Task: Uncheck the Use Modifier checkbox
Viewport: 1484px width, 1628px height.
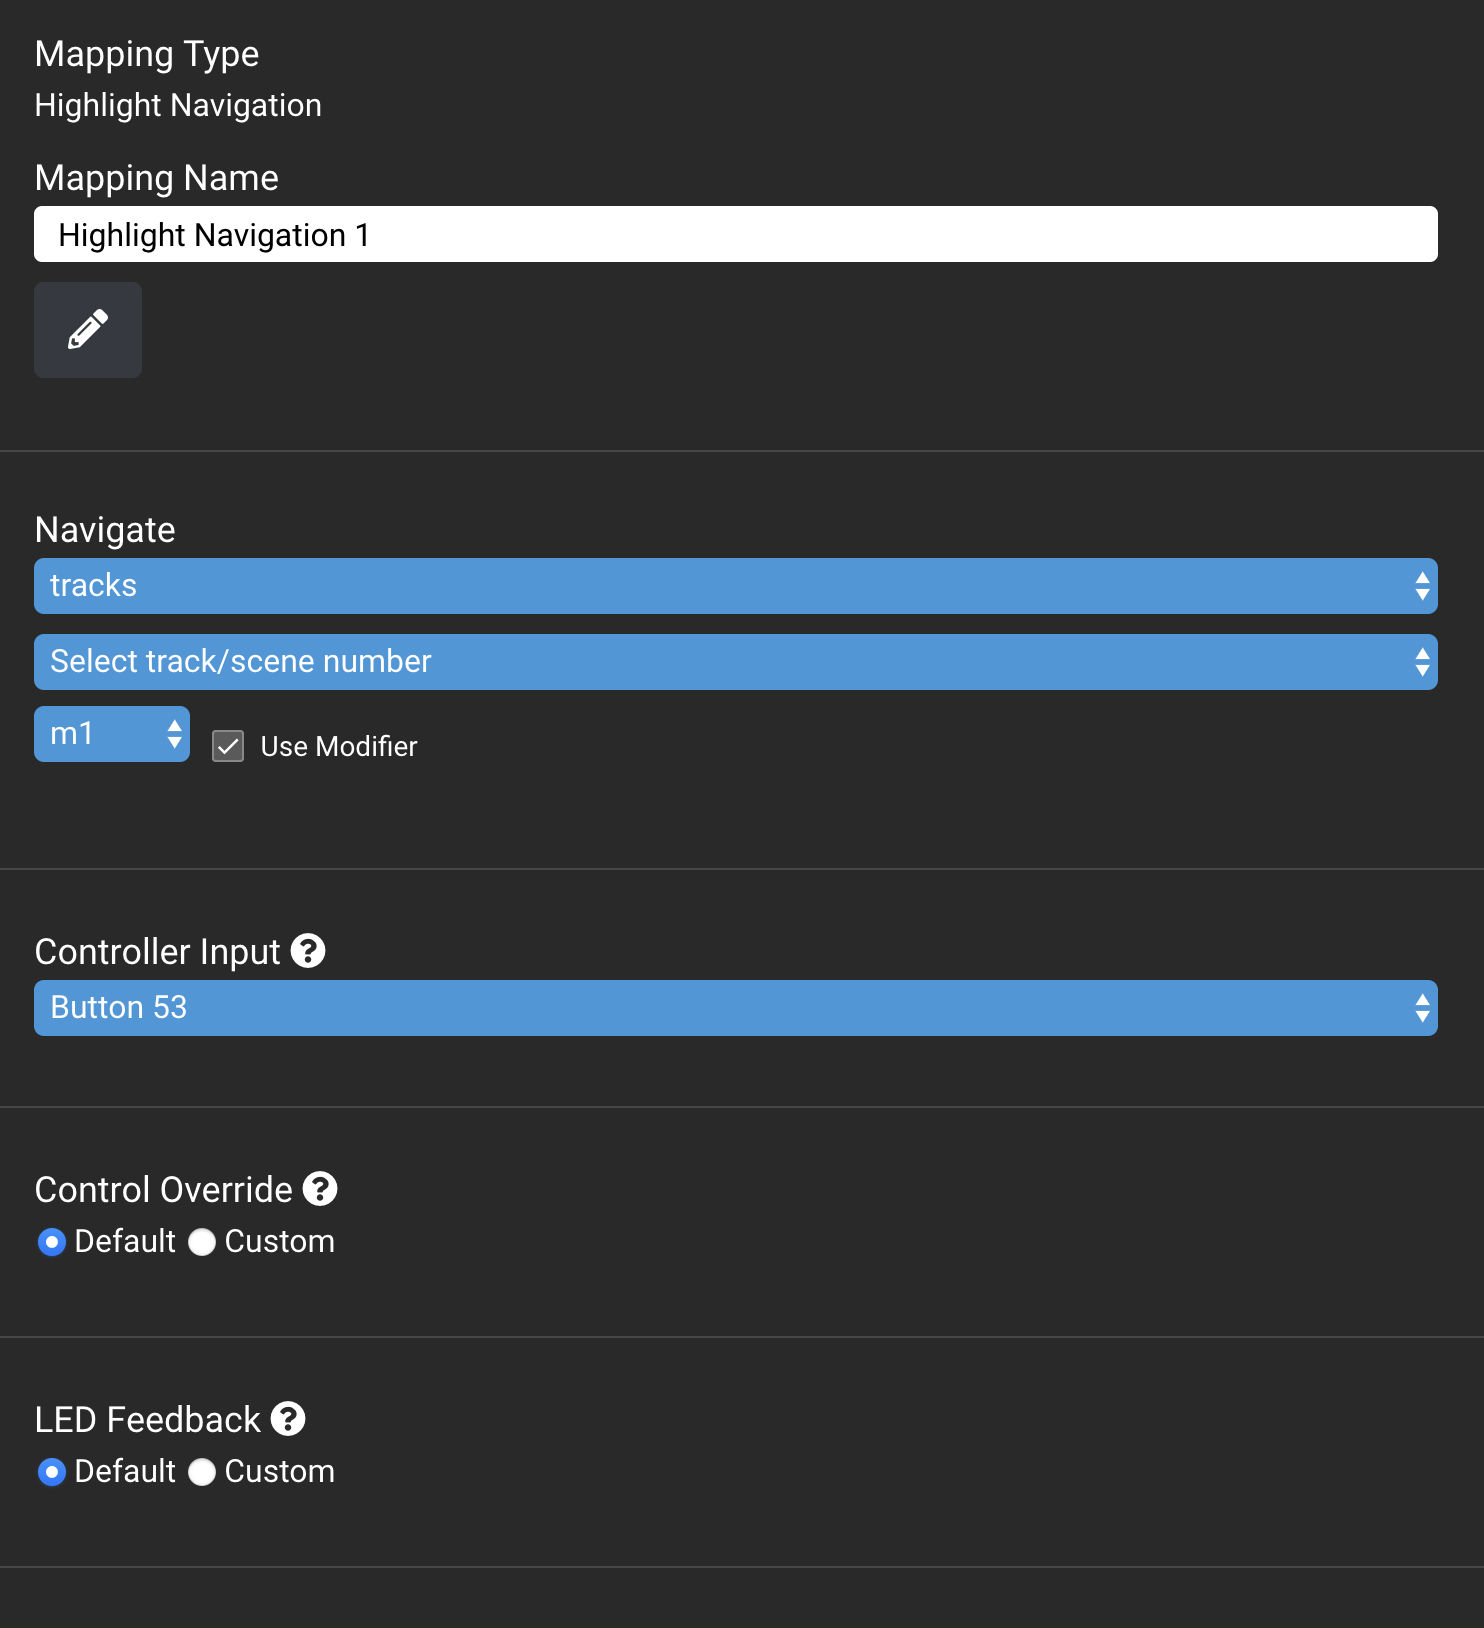Action: (228, 746)
